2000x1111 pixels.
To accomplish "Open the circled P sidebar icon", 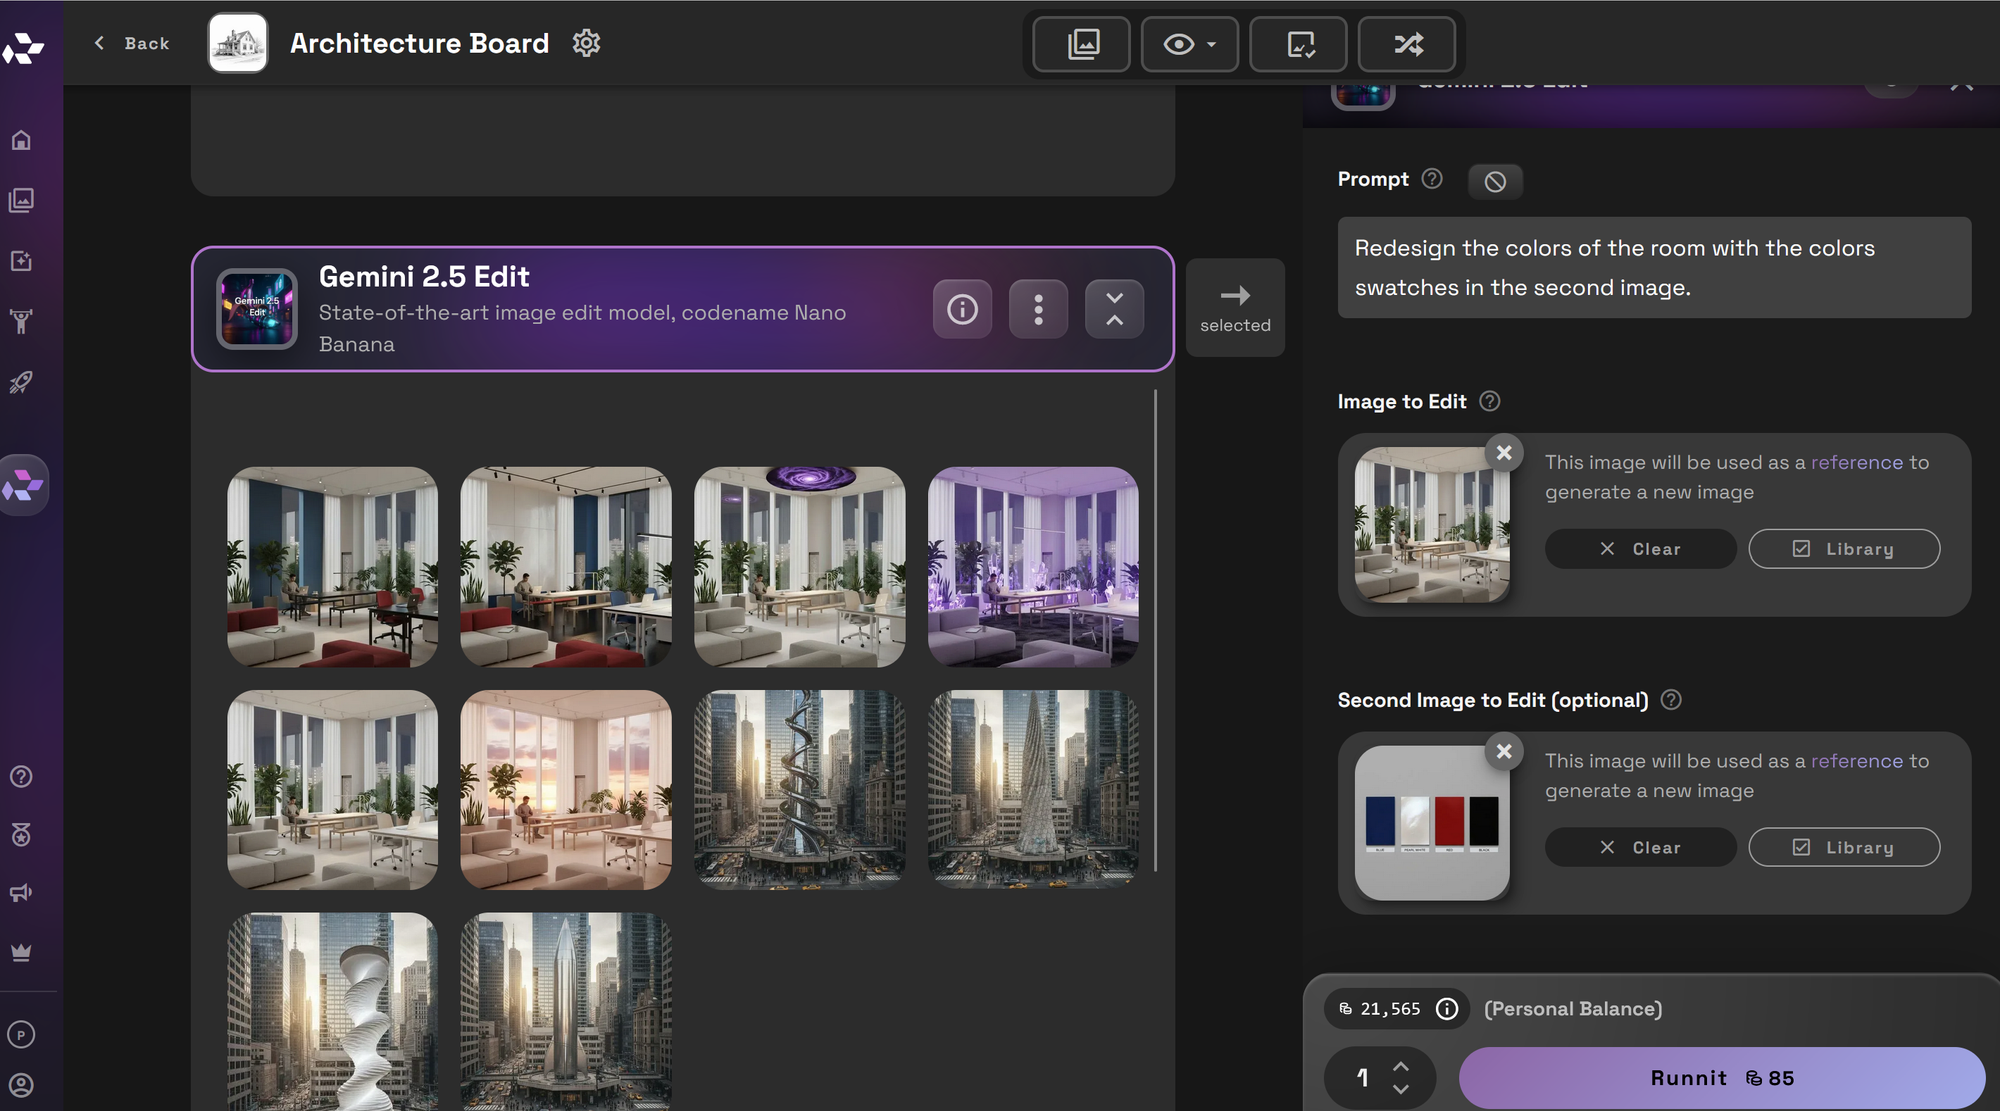I will pos(21,1035).
